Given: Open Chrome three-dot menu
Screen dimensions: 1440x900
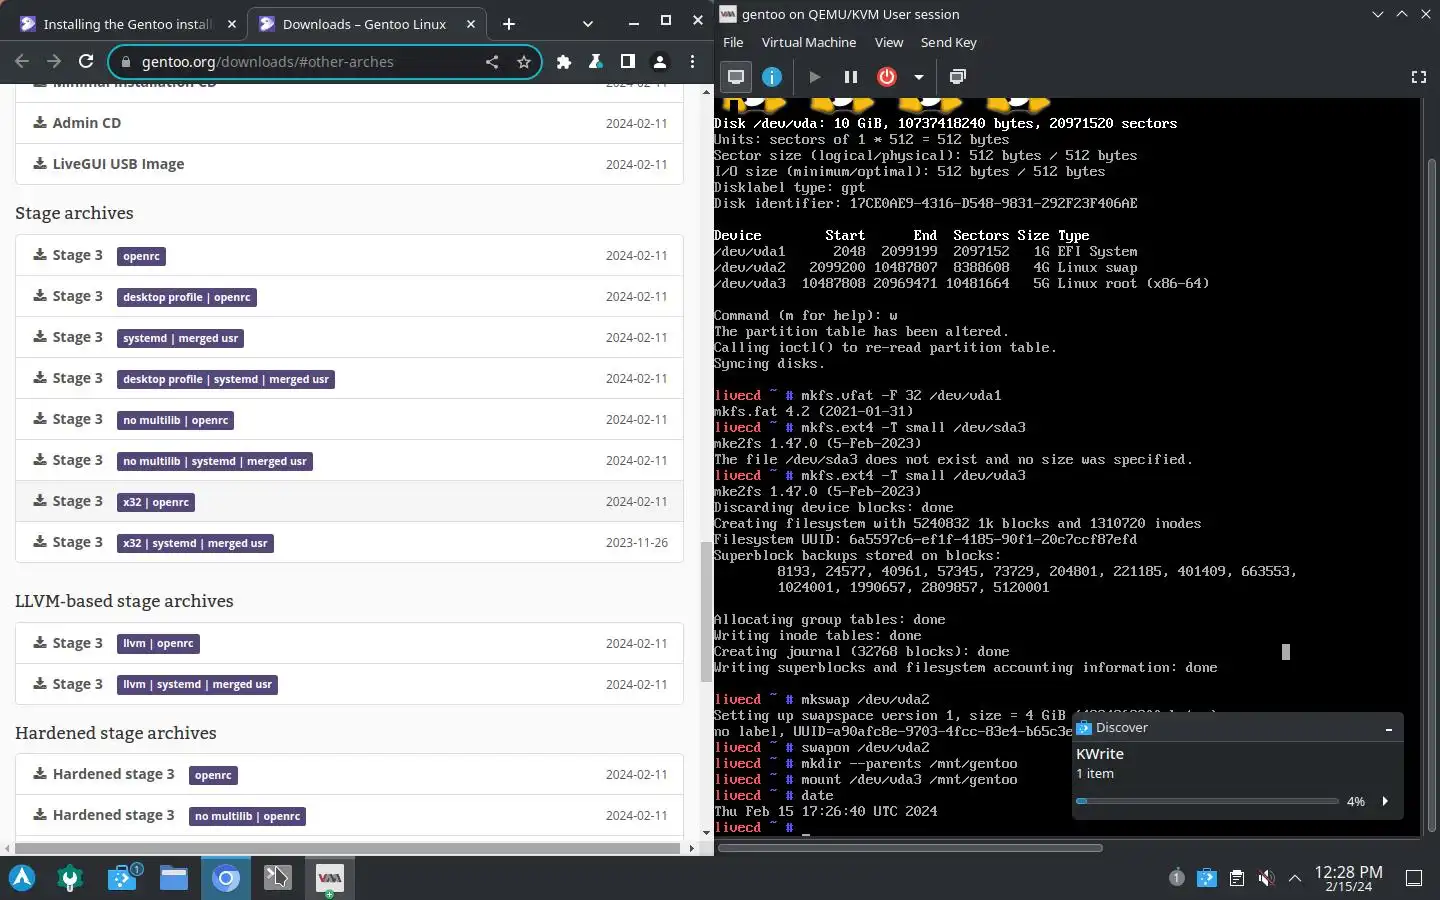Looking at the screenshot, I should pyautogui.click(x=692, y=62).
